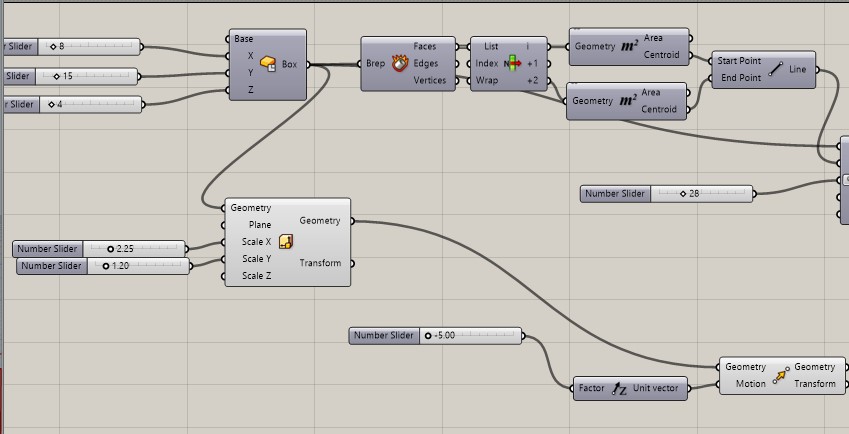The height and width of the screenshot is (434, 849).
Task: Click the Geometry output of Move component
Action: click(x=815, y=367)
